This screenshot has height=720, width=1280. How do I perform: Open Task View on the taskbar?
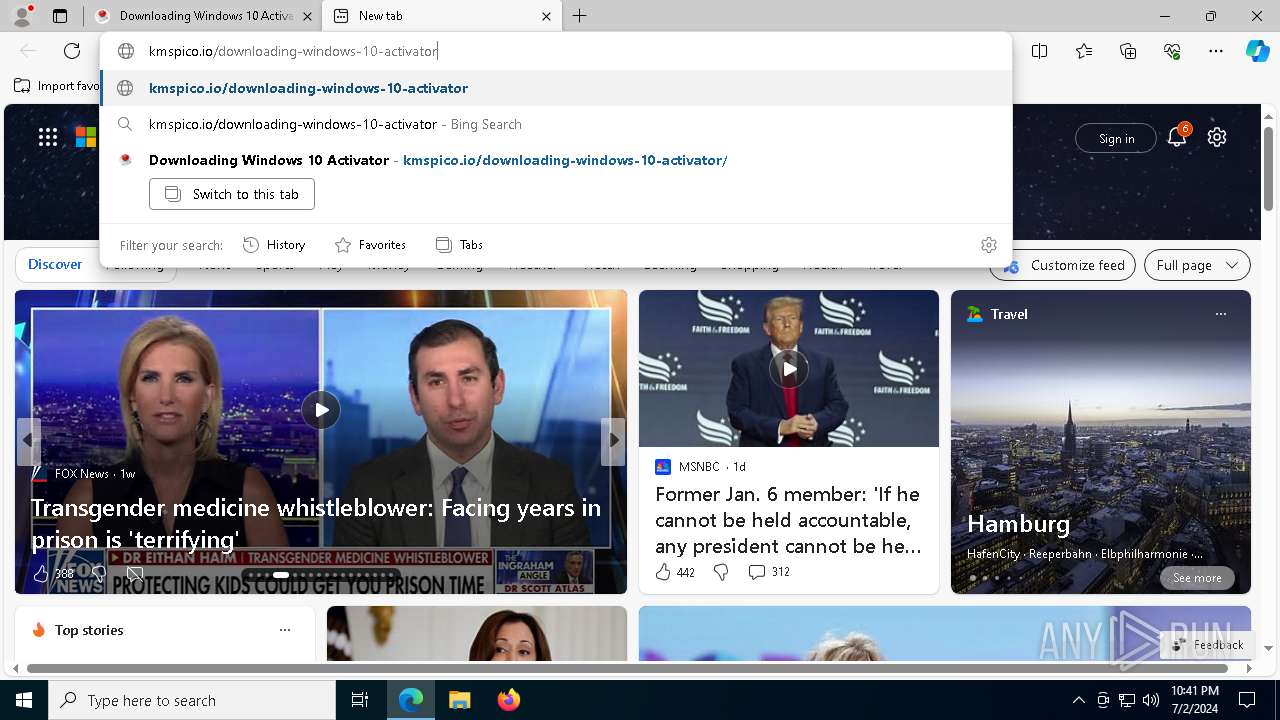click(360, 700)
